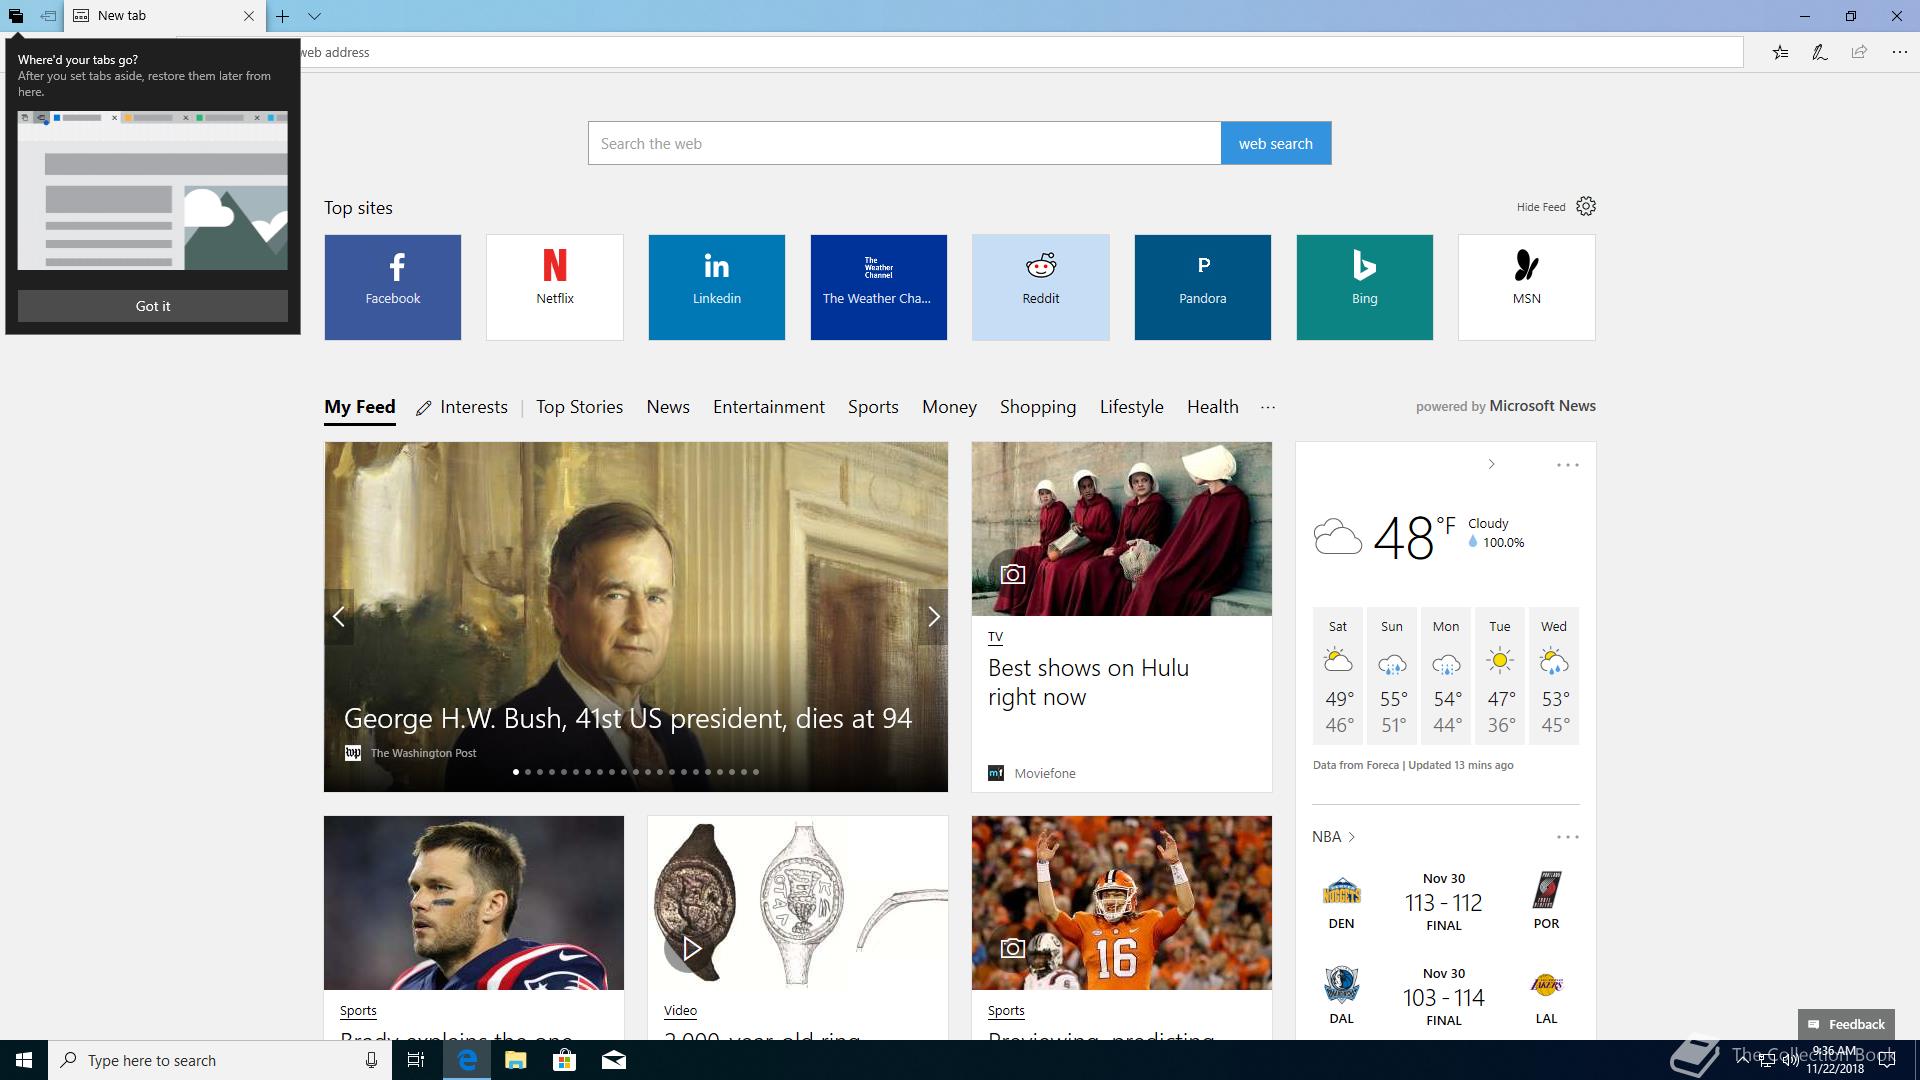Open the MSN top site tile
This screenshot has height=1080, width=1920.
1527,287
